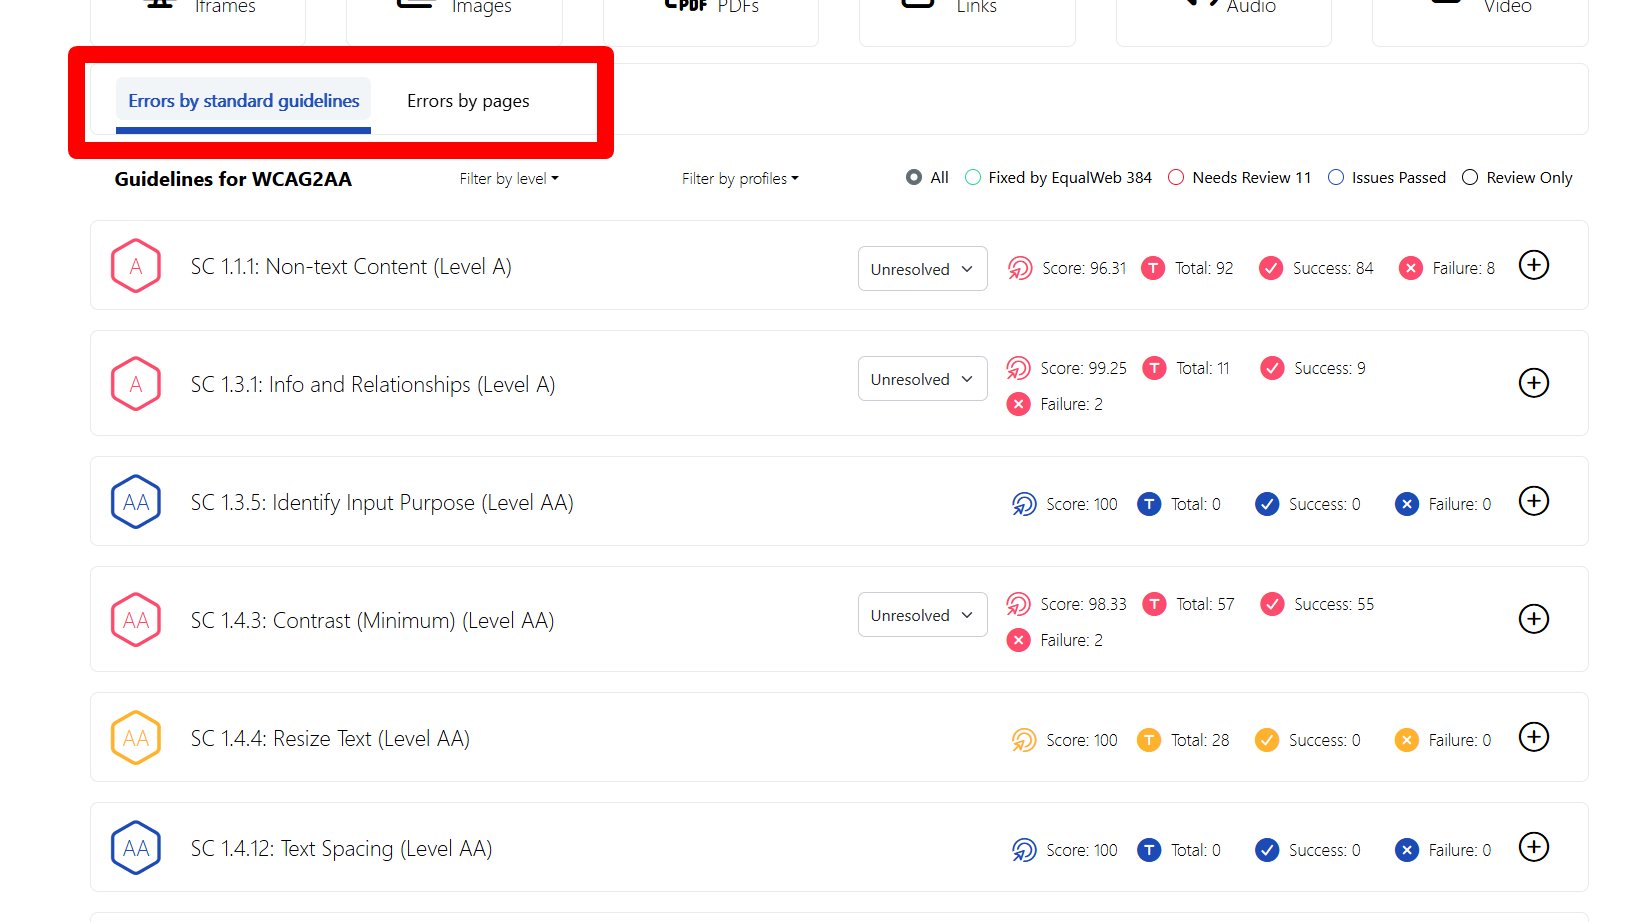This screenshot has height=922, width=1641.
Task: Click SC 1.4.3: Contrast (Minimum) title
Action: 372,621
